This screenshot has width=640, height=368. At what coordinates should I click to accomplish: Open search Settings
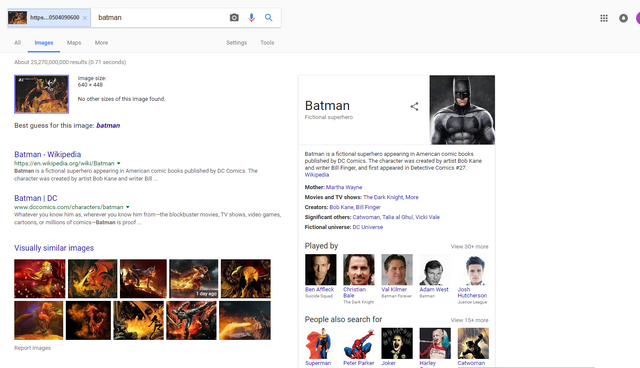pos(237,42)
